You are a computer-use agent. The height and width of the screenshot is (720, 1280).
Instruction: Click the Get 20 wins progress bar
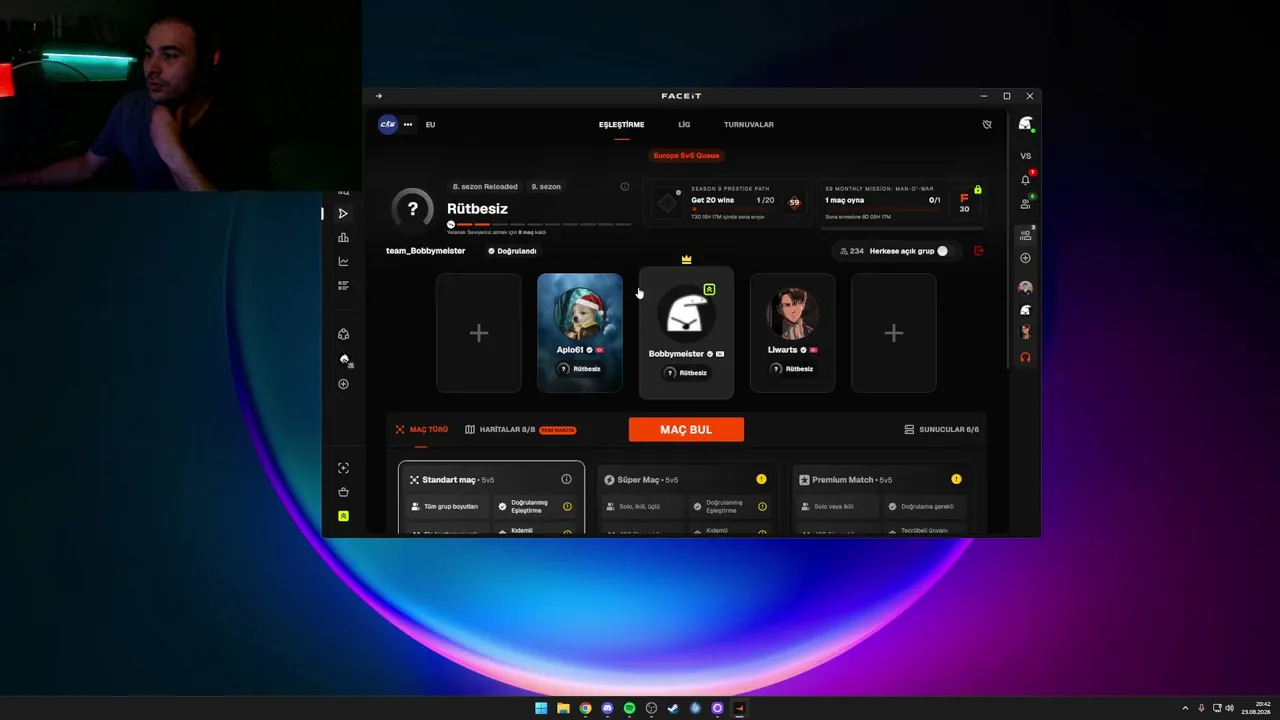click(733, 209)
